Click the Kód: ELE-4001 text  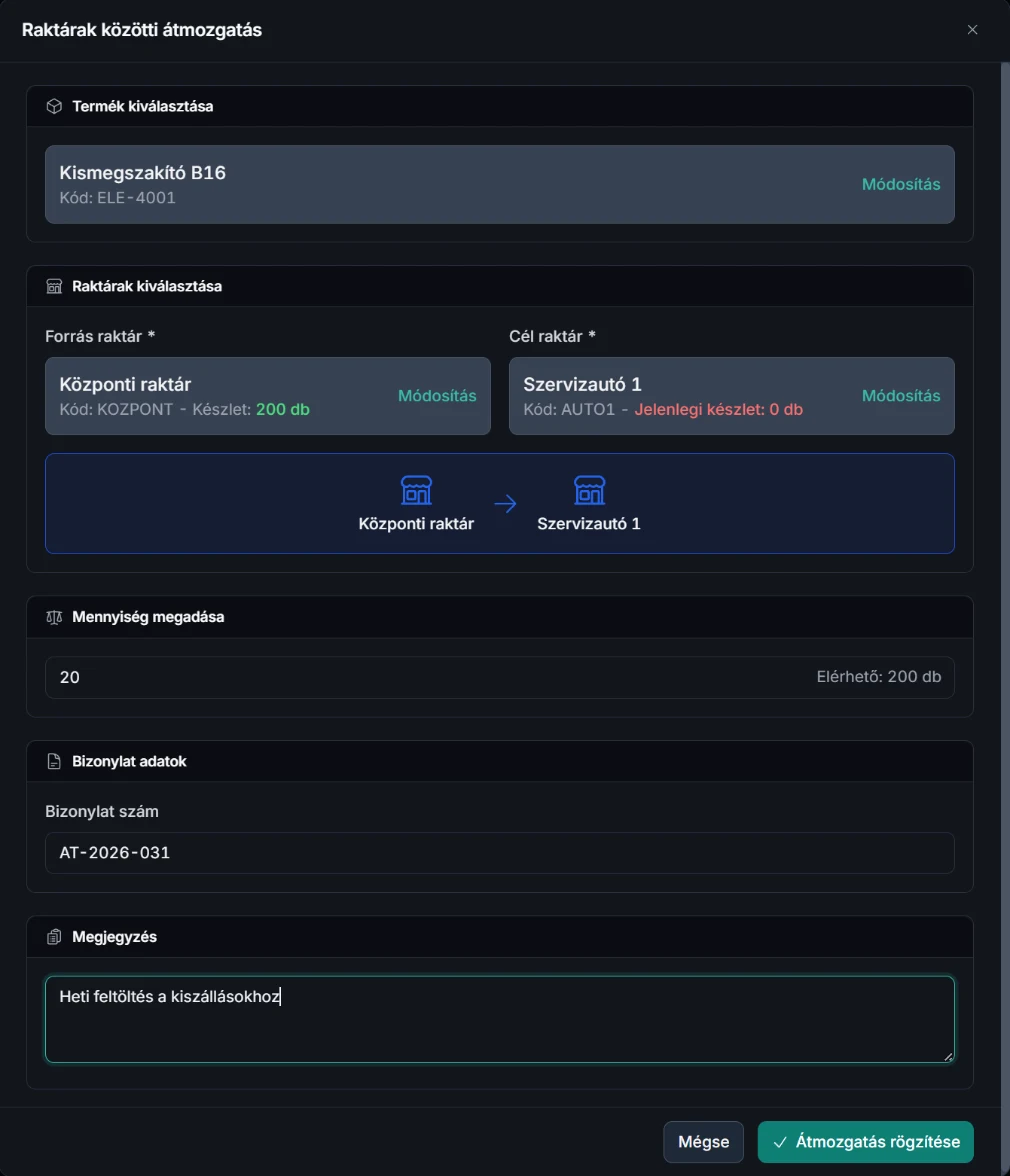tap(118, 198)
